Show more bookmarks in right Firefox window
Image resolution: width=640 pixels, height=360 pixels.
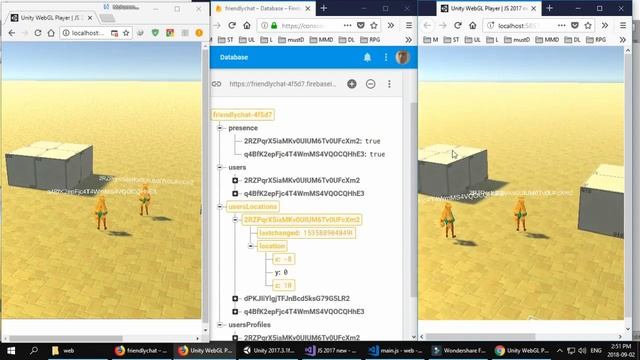pyautogui.click(x=622, y=40)
